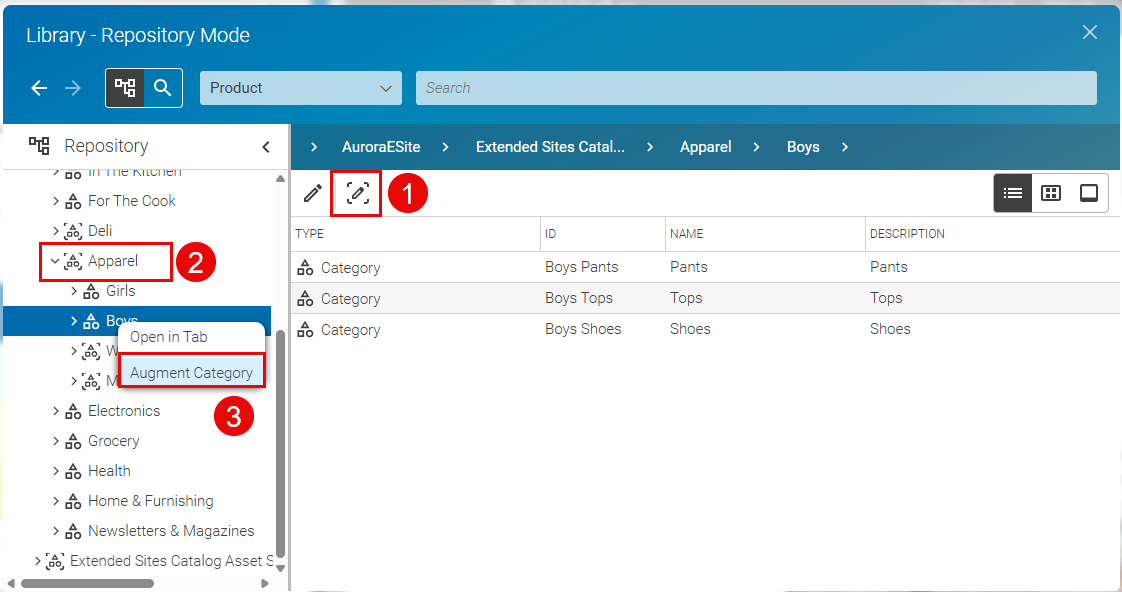Select Augment Category from the context menu

click(x=191, y=371)
